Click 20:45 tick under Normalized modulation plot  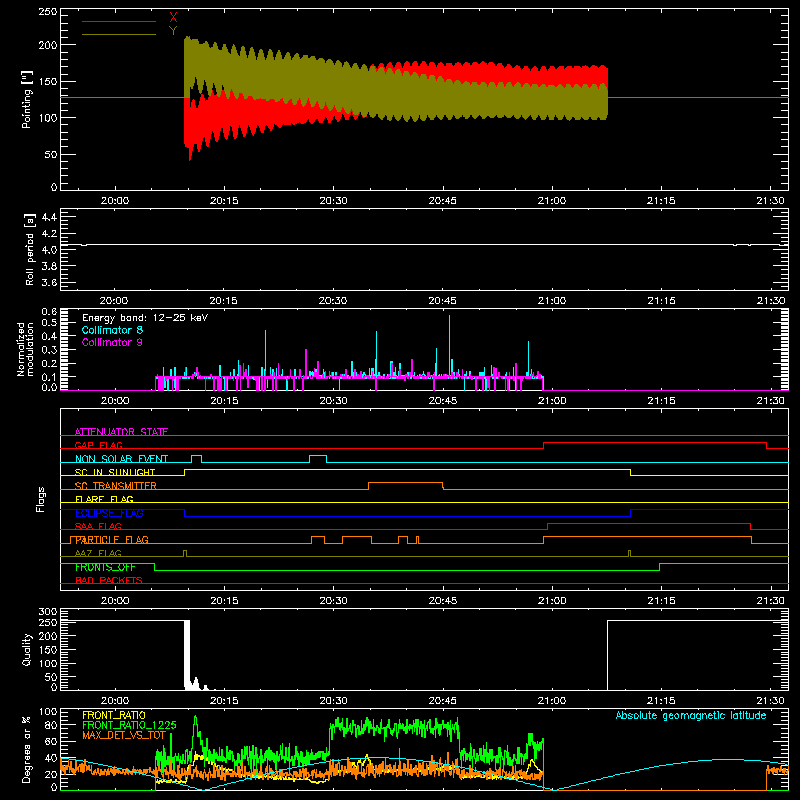(443, 401)
